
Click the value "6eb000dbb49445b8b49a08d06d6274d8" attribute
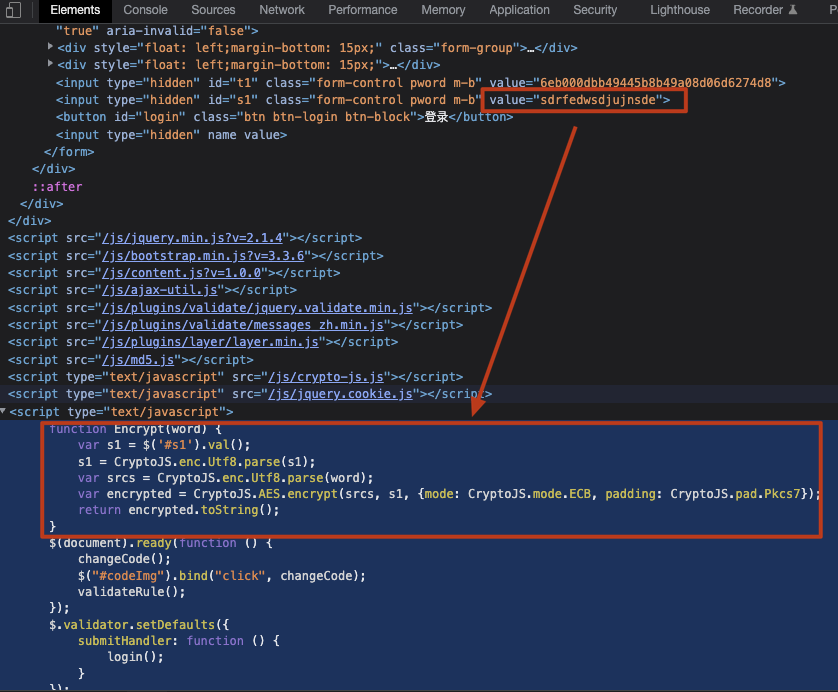tap(634, 83)
